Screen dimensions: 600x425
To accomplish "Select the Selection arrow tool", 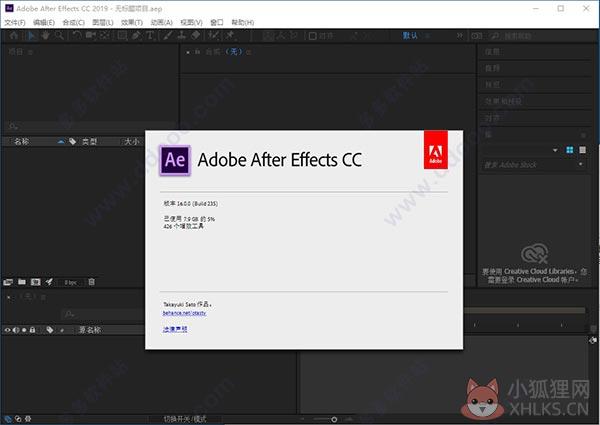I will (x=32, y=36).
